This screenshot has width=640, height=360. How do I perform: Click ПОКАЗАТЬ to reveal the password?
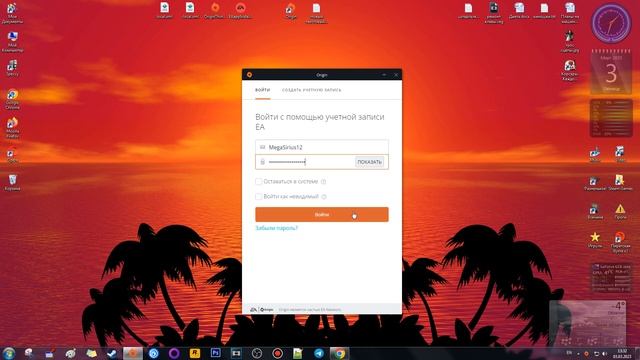click(369, 162)
